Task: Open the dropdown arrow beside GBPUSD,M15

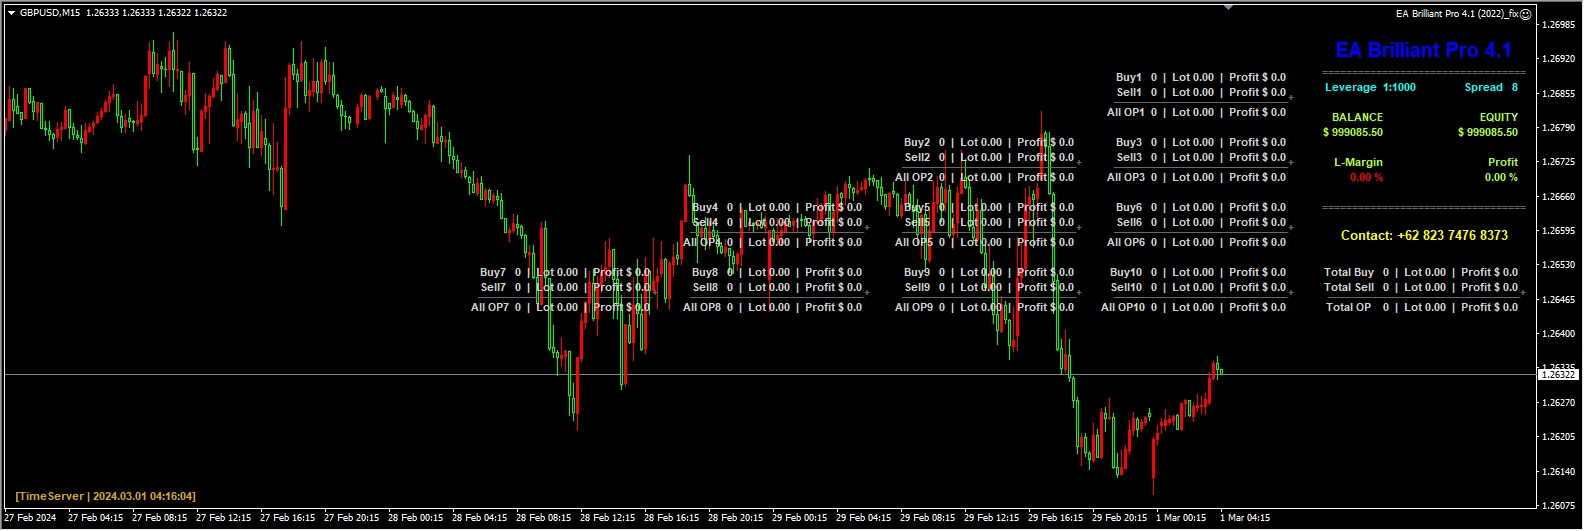Action: click(x=11, y=13)
